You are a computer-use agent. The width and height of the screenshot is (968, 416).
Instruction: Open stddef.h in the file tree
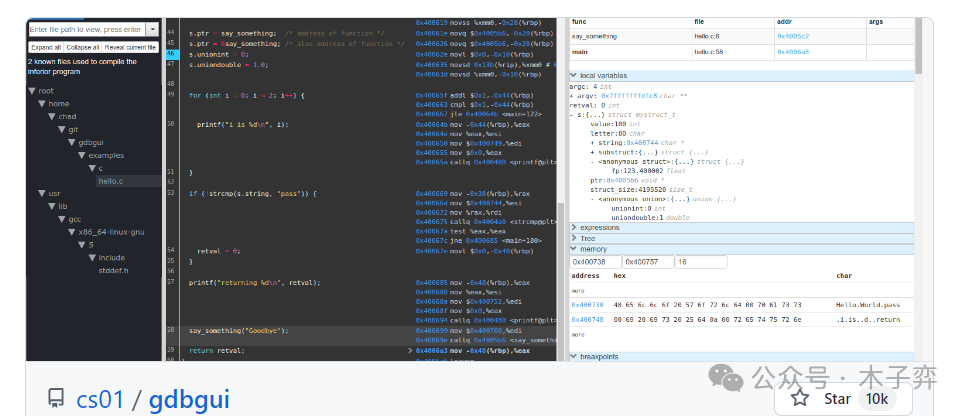click(114, 271)
